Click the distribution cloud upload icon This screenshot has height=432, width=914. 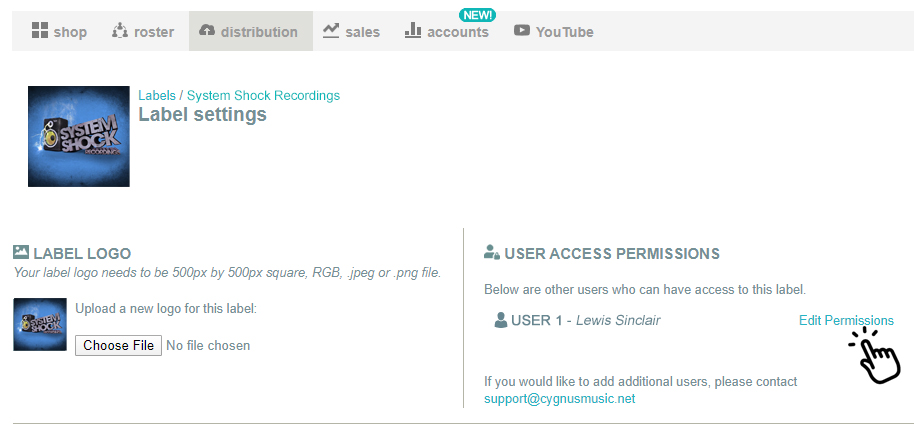coord(207,30)
